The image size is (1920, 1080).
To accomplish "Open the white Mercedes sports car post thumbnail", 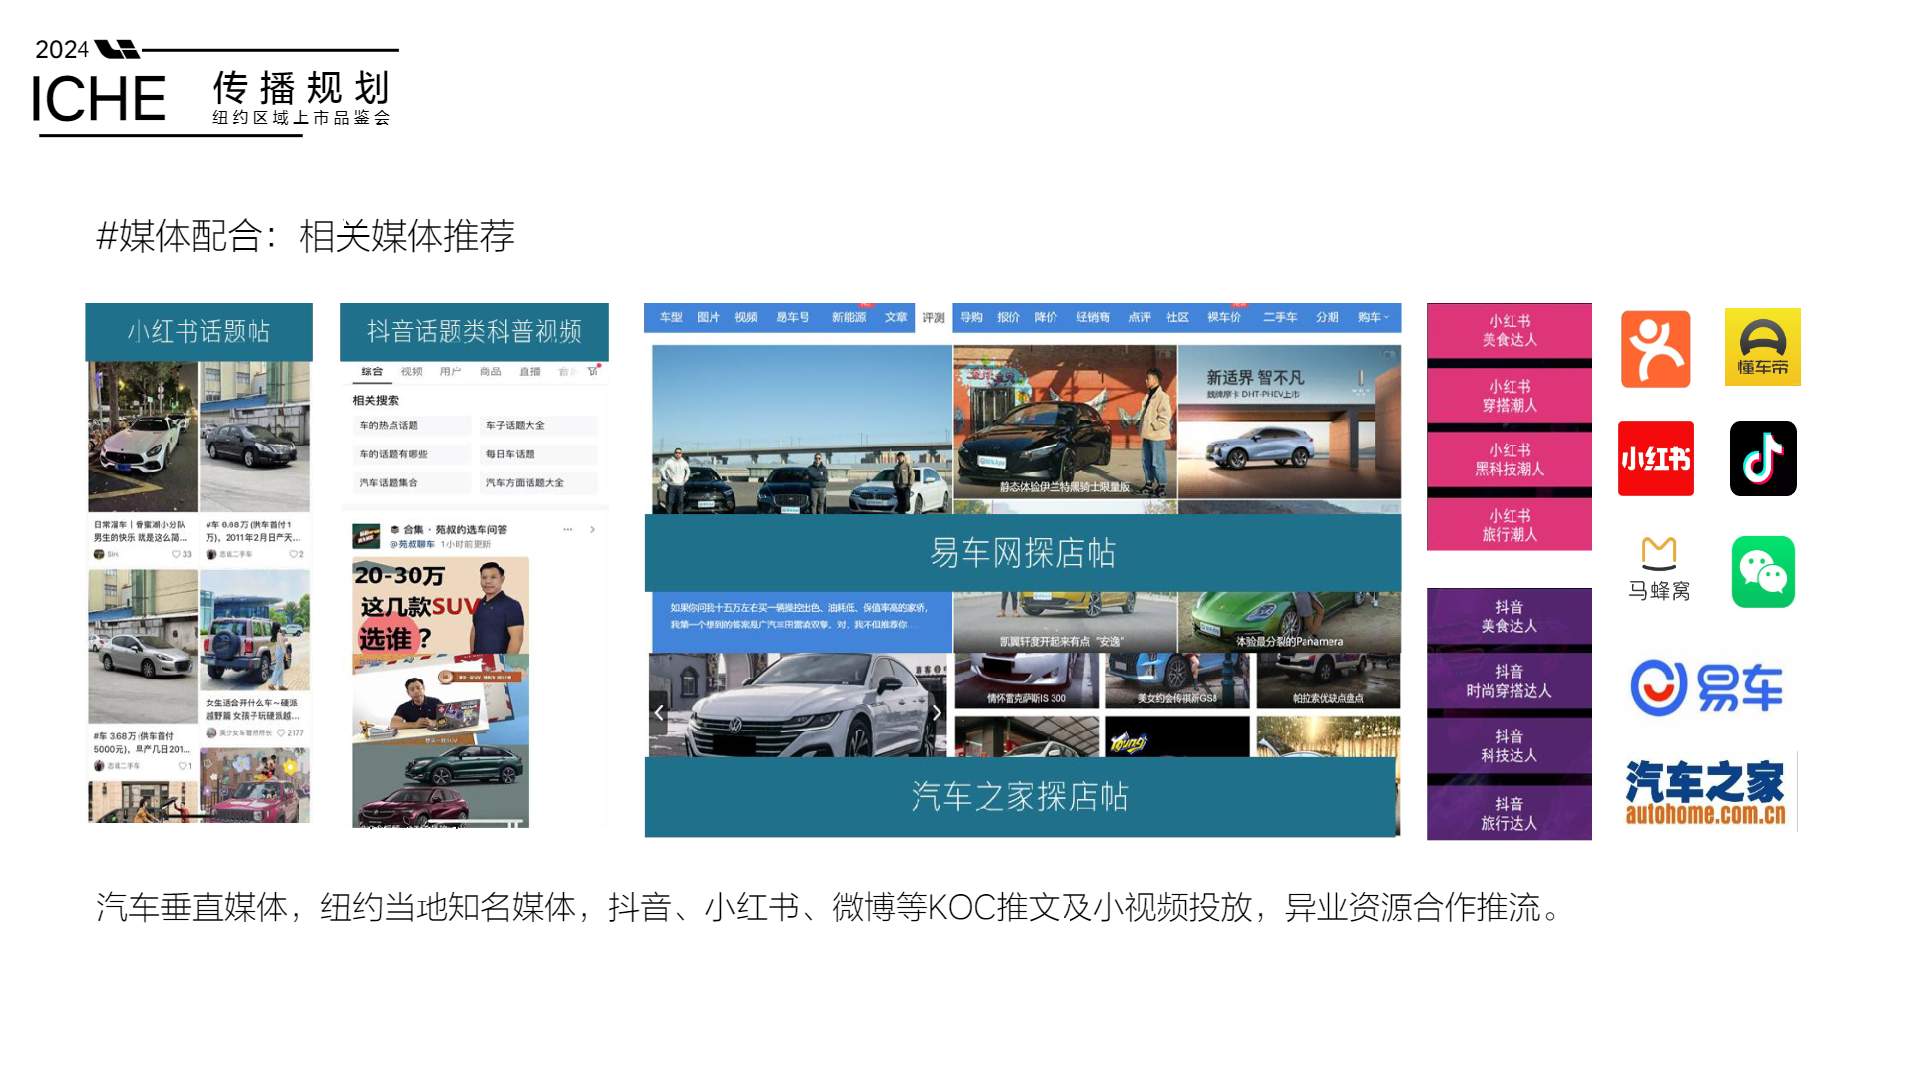I will point(143,437).
